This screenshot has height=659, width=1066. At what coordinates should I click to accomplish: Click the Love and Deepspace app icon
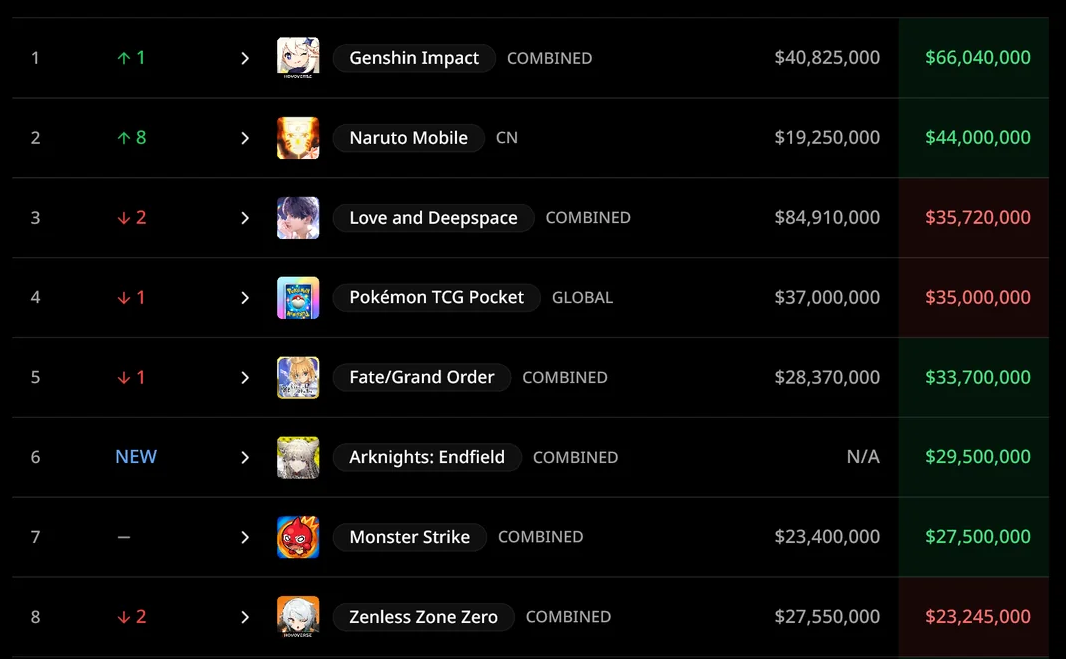tap(298, 218)
